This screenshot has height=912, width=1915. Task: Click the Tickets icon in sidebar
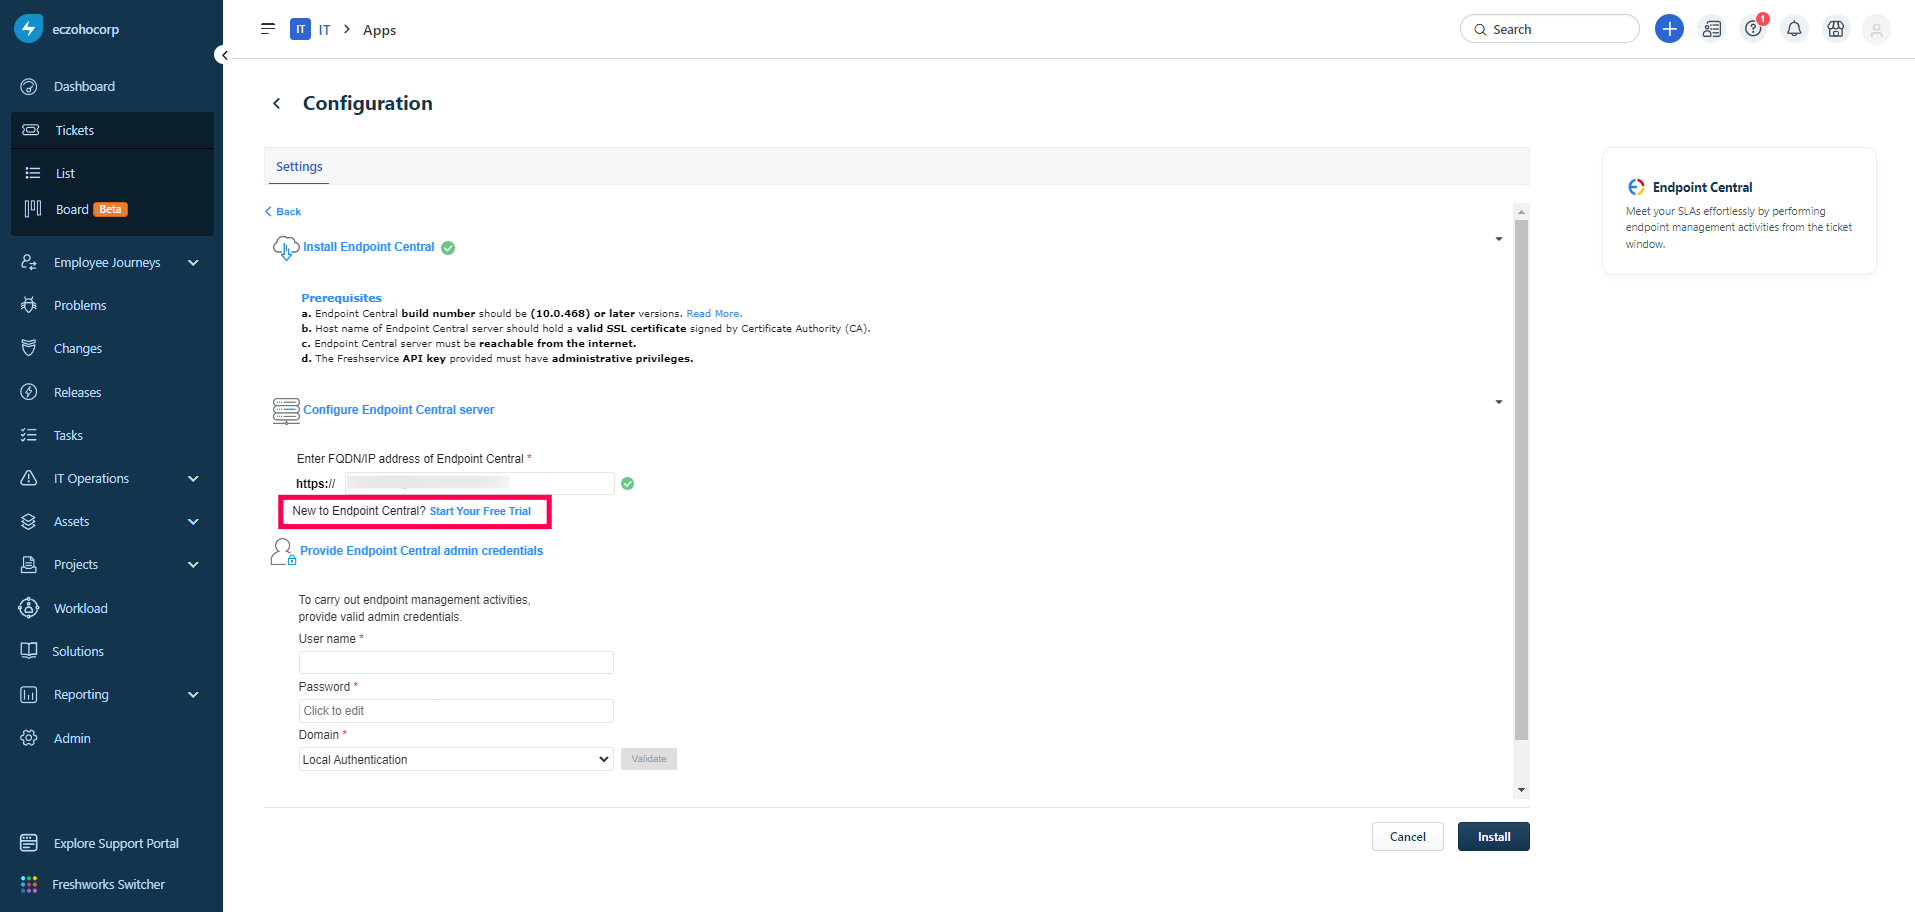31,130
